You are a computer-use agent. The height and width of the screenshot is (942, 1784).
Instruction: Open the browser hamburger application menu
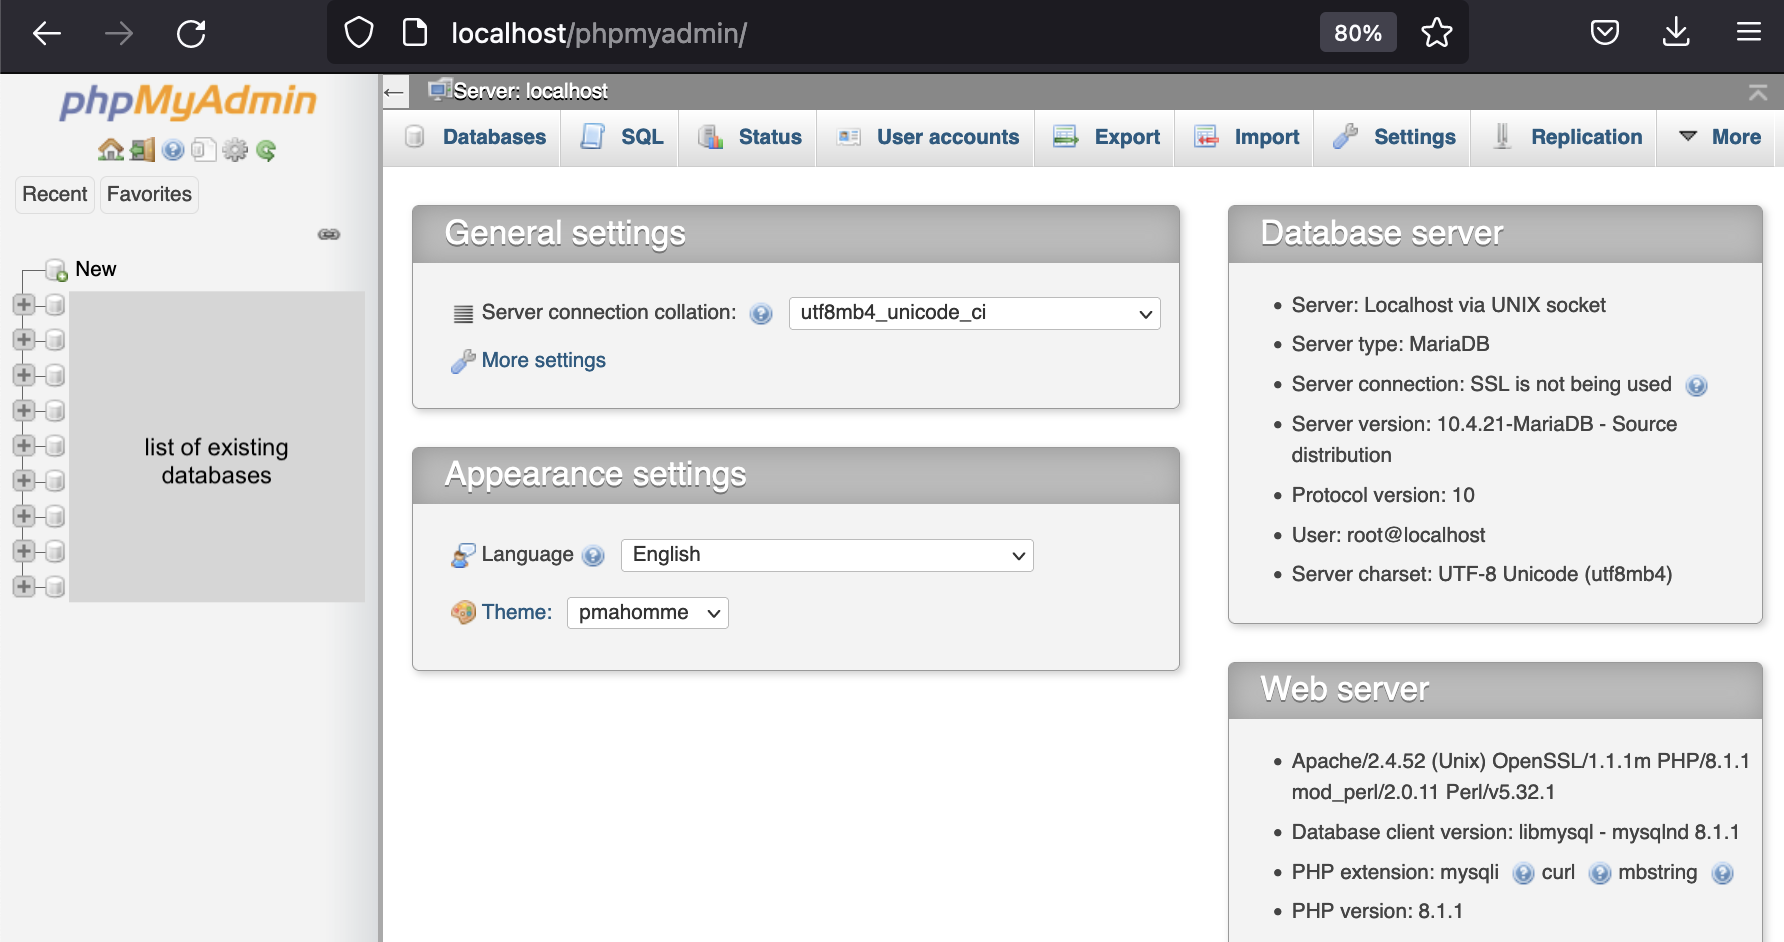coord(1749,33)
